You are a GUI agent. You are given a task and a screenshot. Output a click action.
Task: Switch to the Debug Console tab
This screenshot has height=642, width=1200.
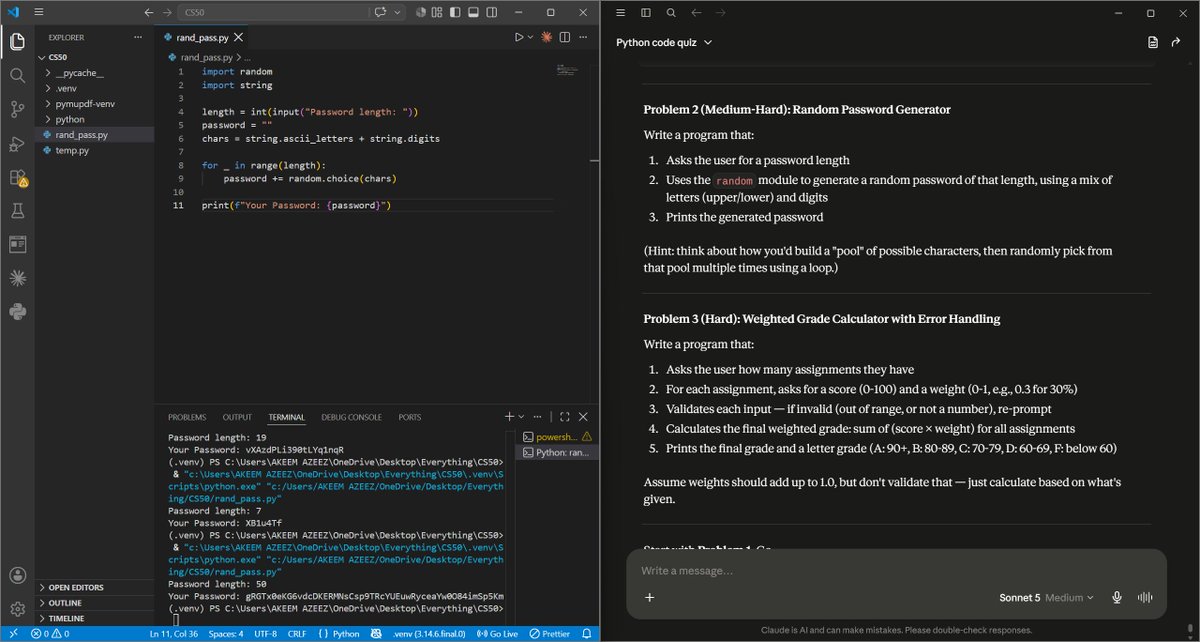[351, 417]
